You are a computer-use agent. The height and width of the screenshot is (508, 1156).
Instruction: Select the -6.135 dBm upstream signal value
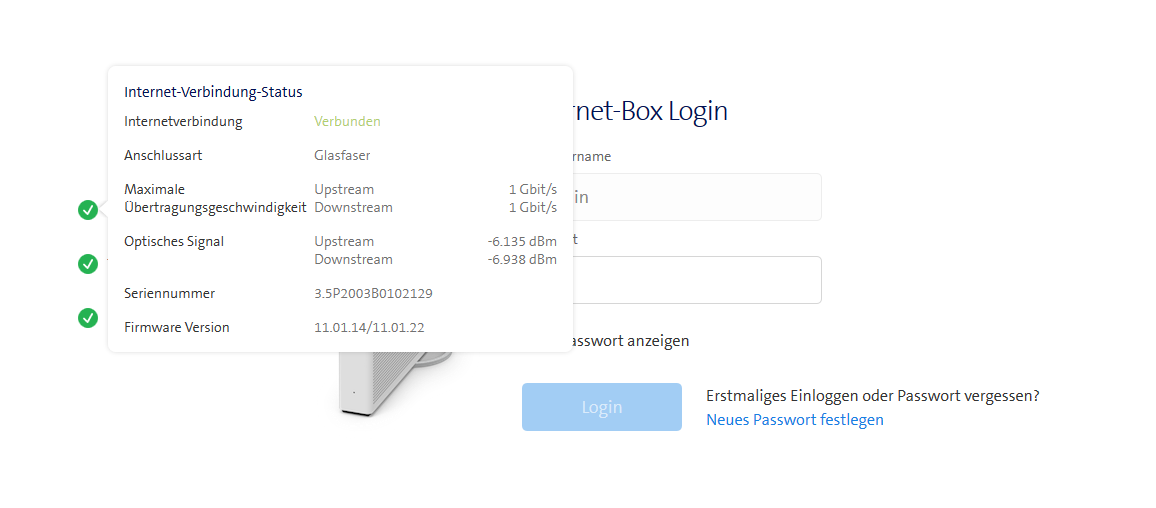[x=522, y=241]
